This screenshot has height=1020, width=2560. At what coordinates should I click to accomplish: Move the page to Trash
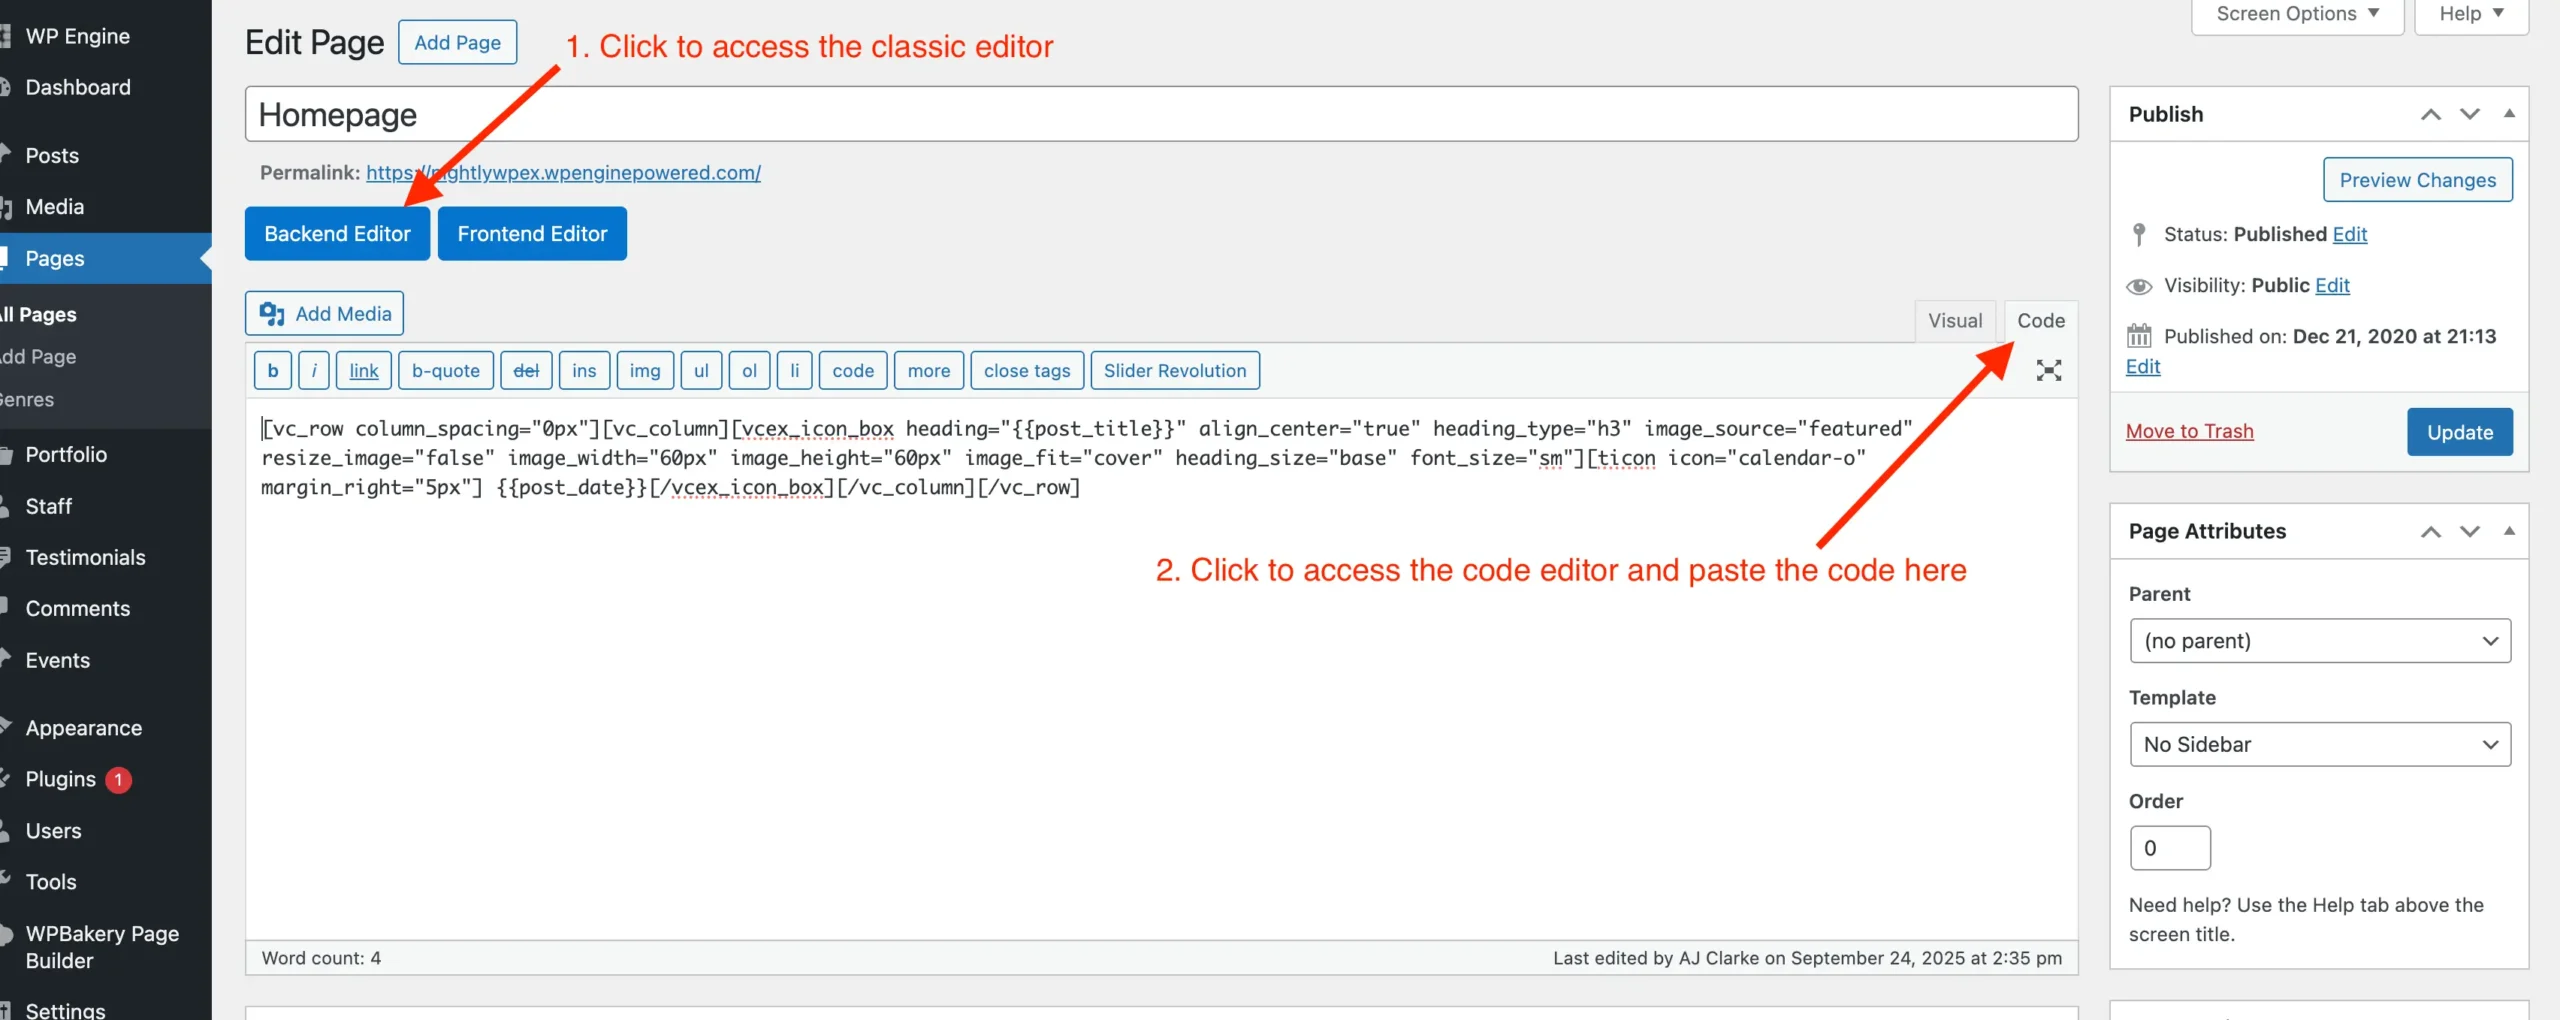2189,431
